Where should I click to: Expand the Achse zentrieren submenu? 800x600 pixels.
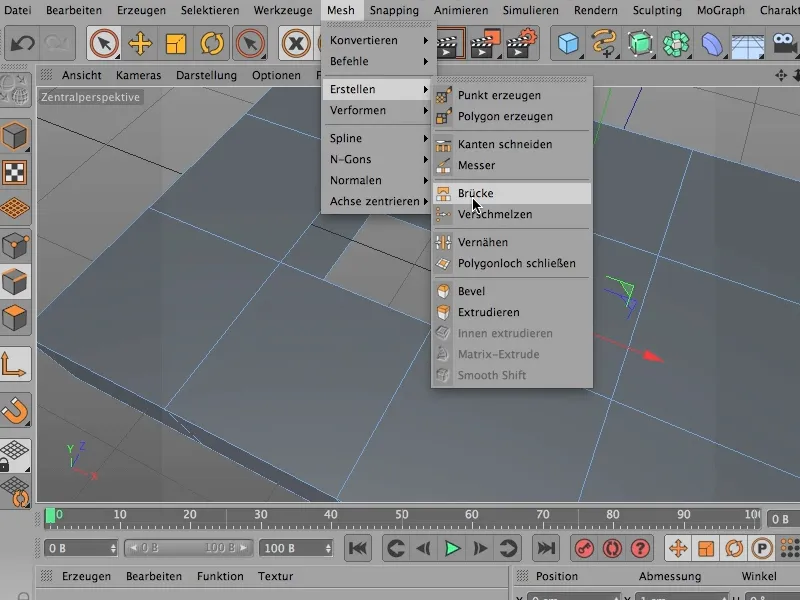(379, 201)
